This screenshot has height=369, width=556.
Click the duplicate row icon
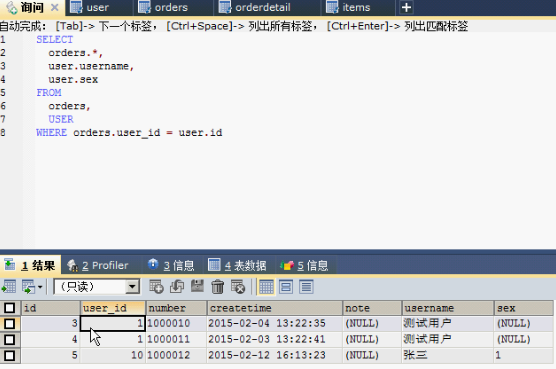pyautogui.click(x=177, y=287)
